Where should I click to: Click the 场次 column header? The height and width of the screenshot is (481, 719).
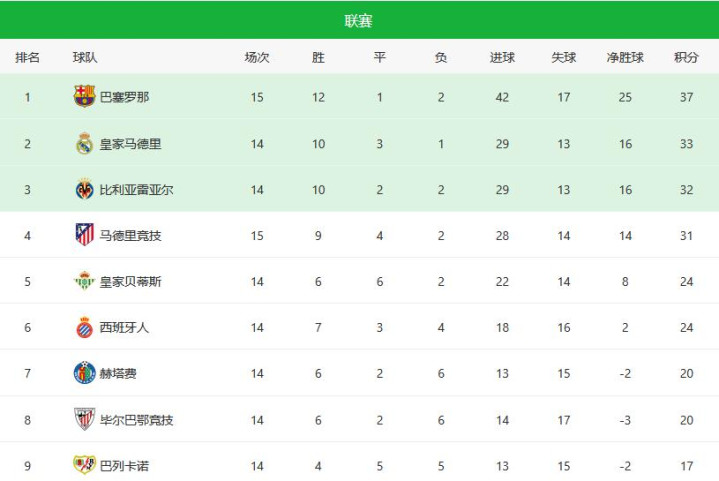[x=257, y=57]
